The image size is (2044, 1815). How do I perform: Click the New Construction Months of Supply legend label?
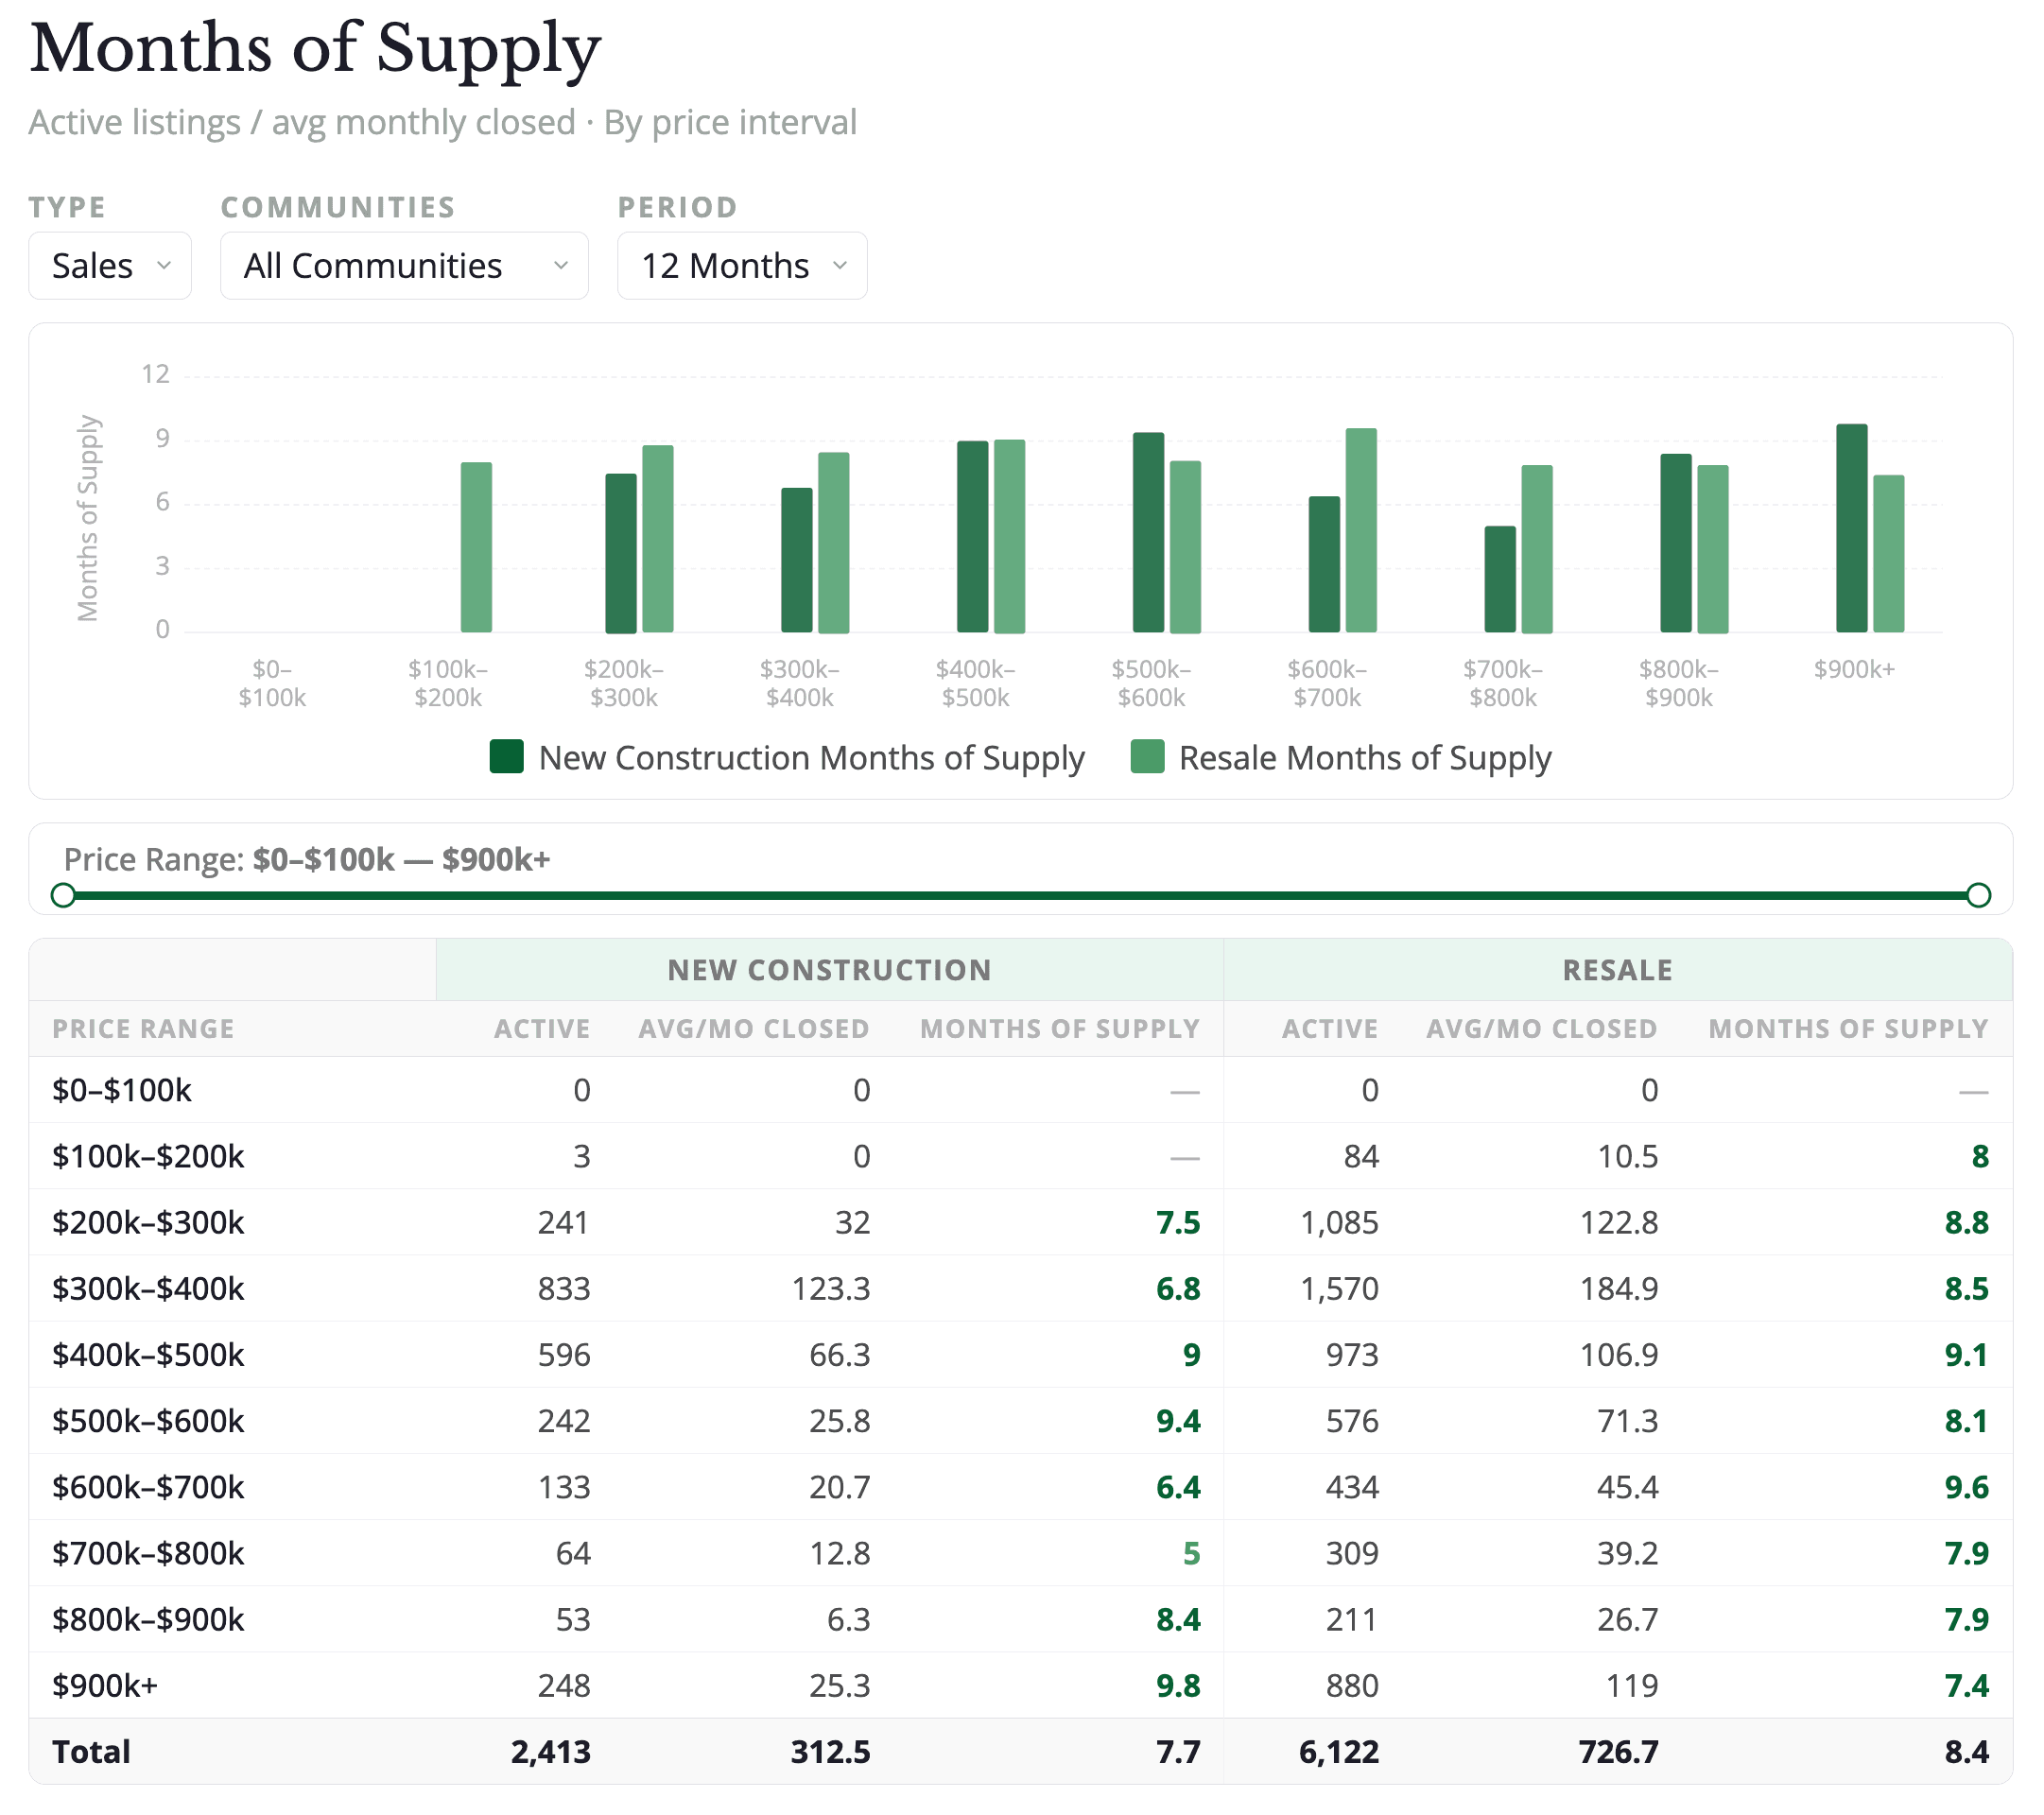coord(811,758)
